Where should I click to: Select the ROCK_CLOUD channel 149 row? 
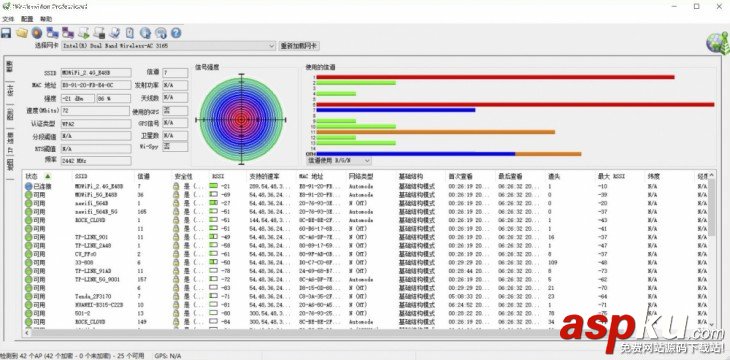click(x=365, y=322)
